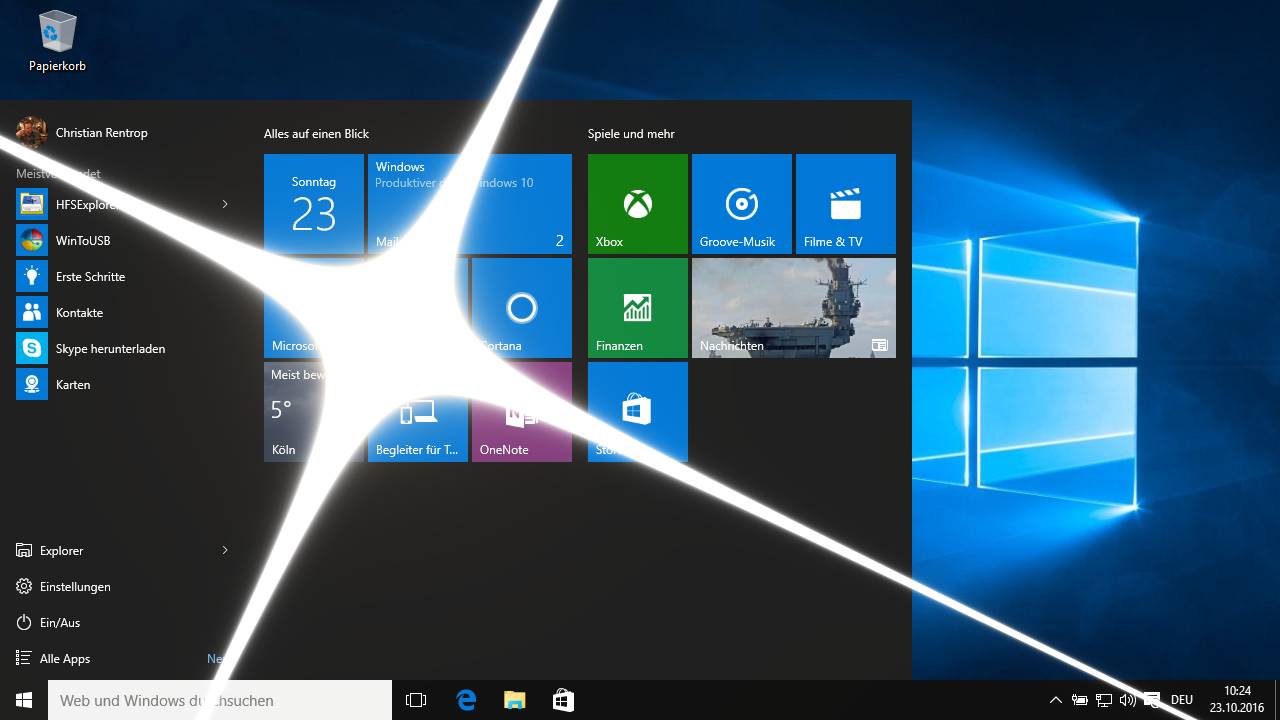Screen dimensions: 1280x720
Task: Launch the Groove-Musik tile
Action: tap(742, 204)
